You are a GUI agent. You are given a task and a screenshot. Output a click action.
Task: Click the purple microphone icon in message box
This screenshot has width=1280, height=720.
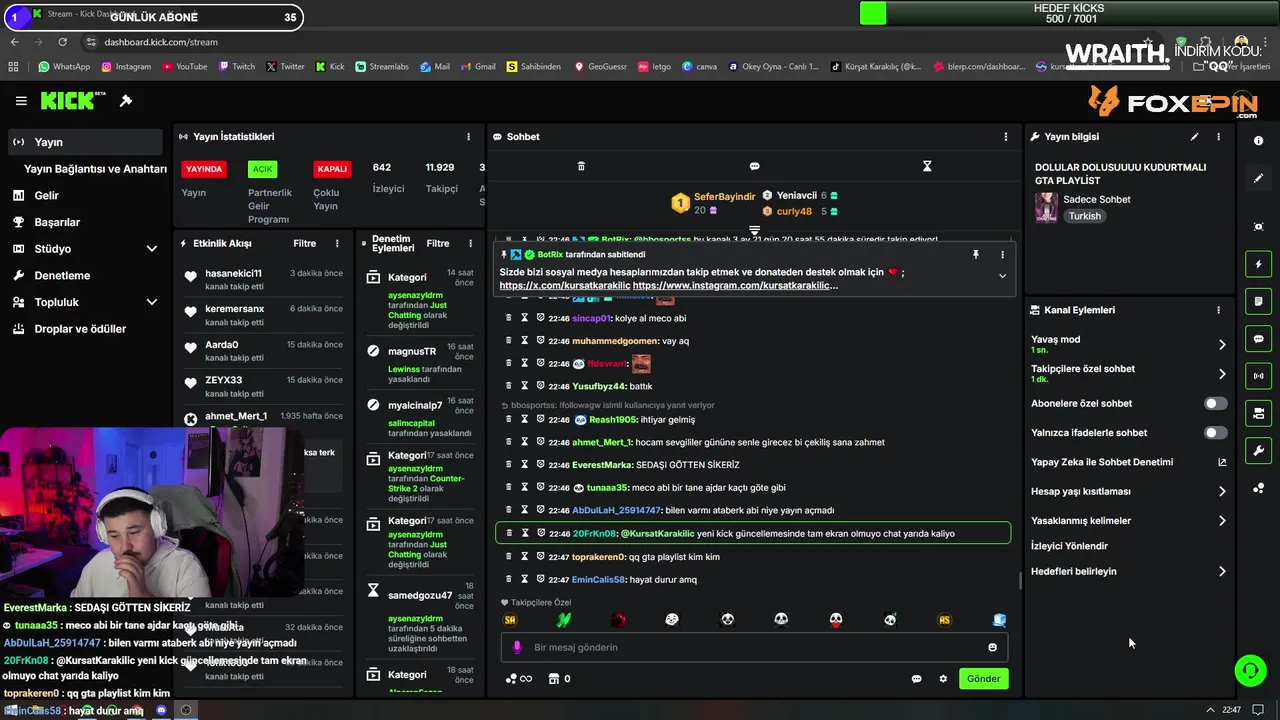[x=517, y=647]
